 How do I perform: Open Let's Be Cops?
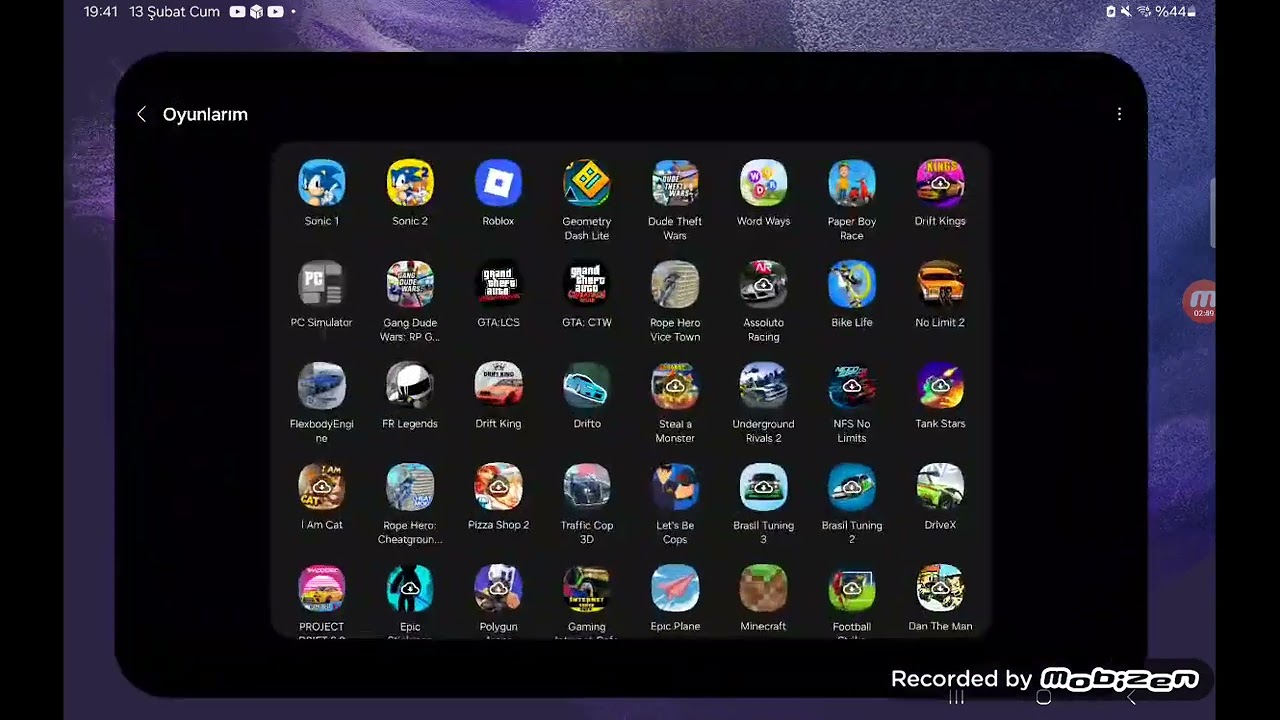pos(675,487)
